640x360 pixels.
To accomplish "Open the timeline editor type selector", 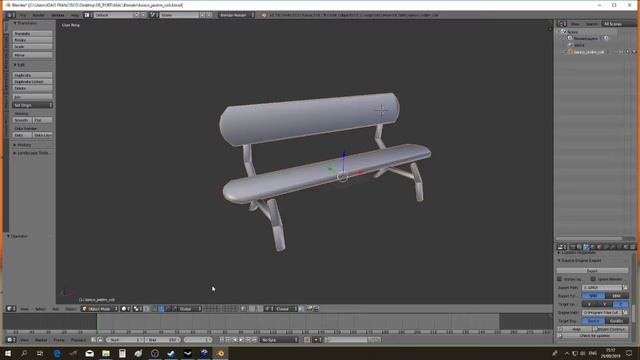I will pos(11,340).
